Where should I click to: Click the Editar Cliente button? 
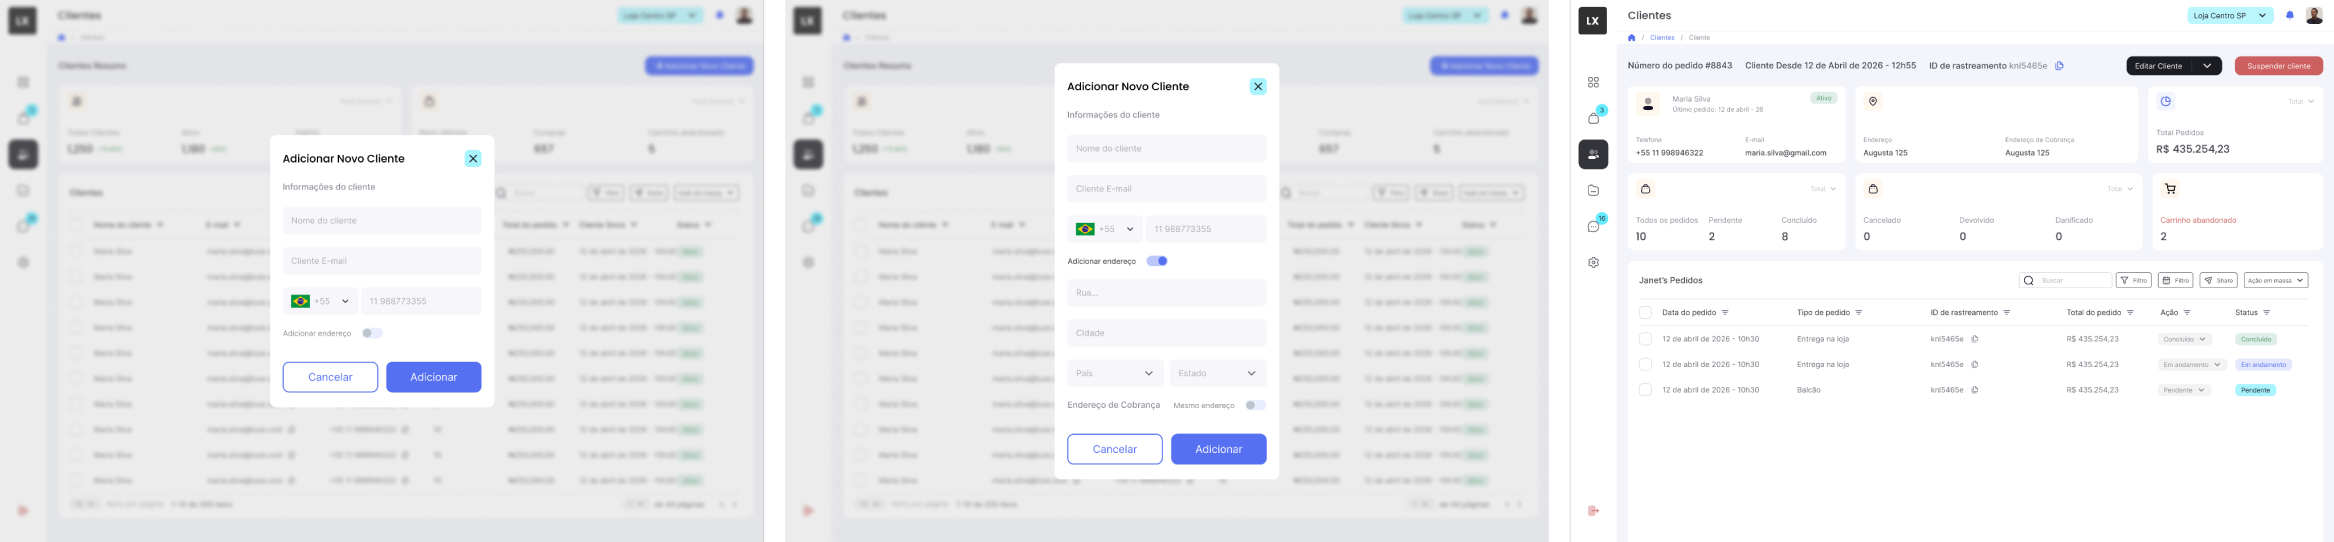(x=2159, y=66)
